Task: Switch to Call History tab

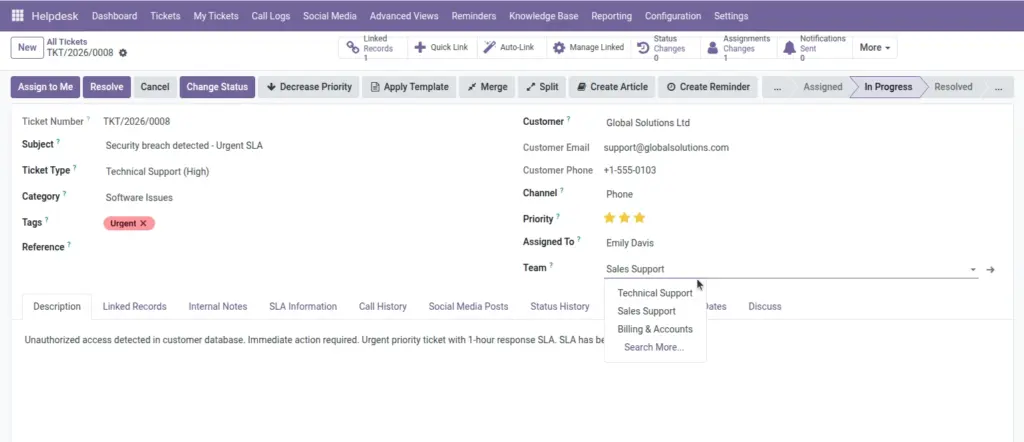Action: pyautogui.click(x=383, y=306)
